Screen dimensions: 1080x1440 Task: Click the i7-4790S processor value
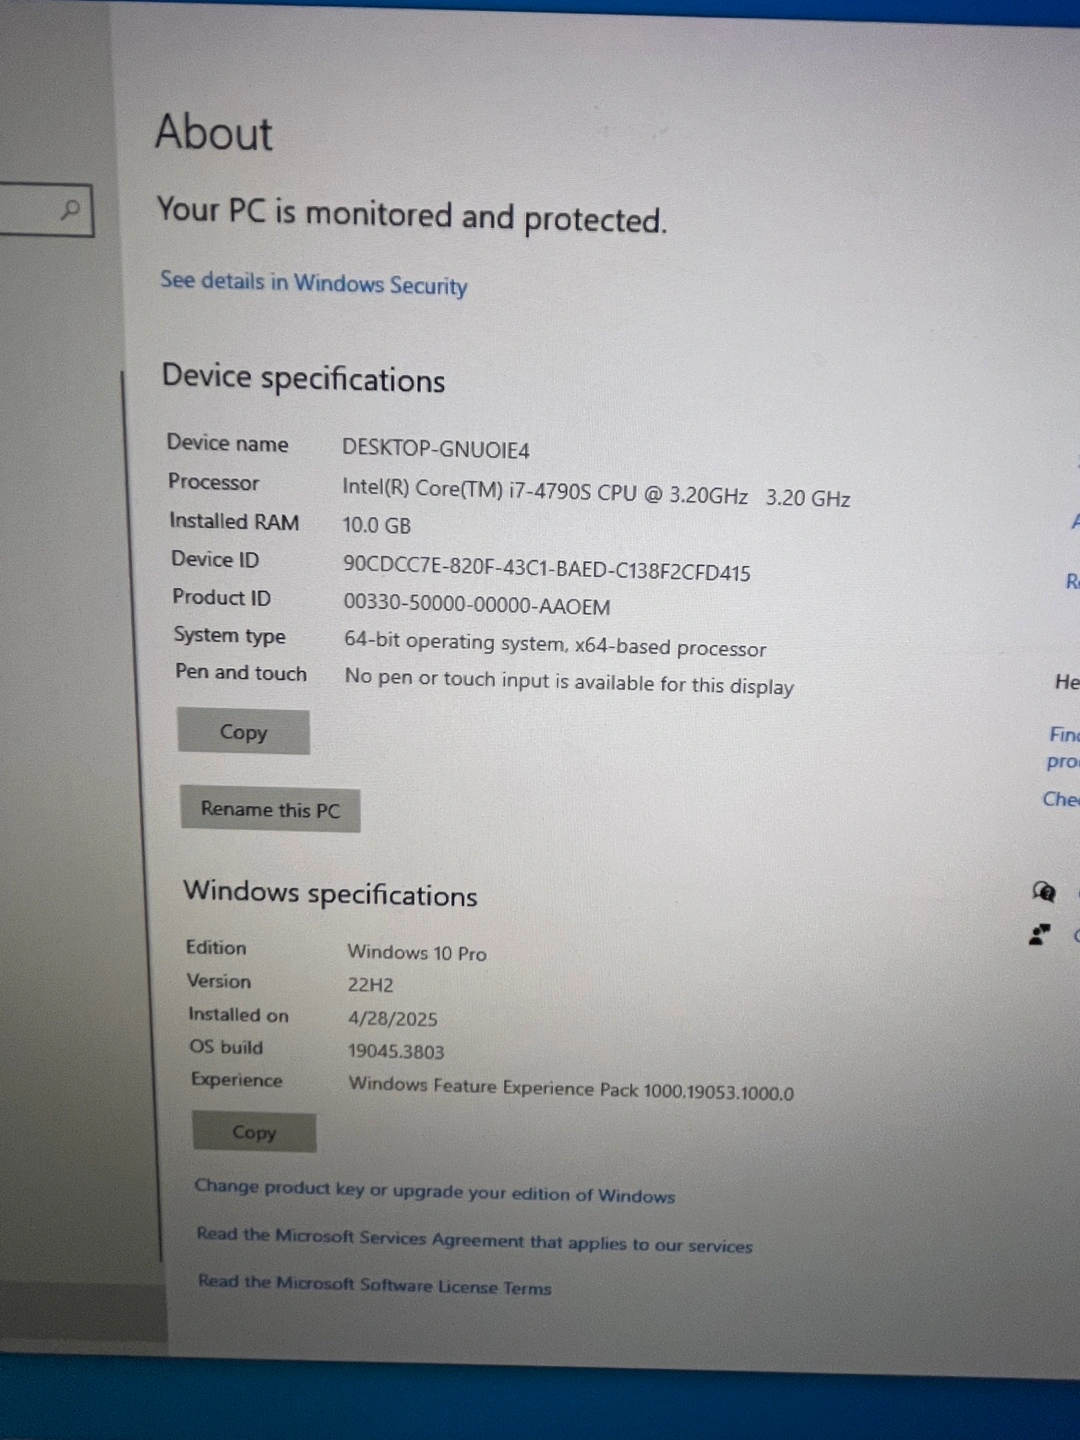tap(596, 493)
